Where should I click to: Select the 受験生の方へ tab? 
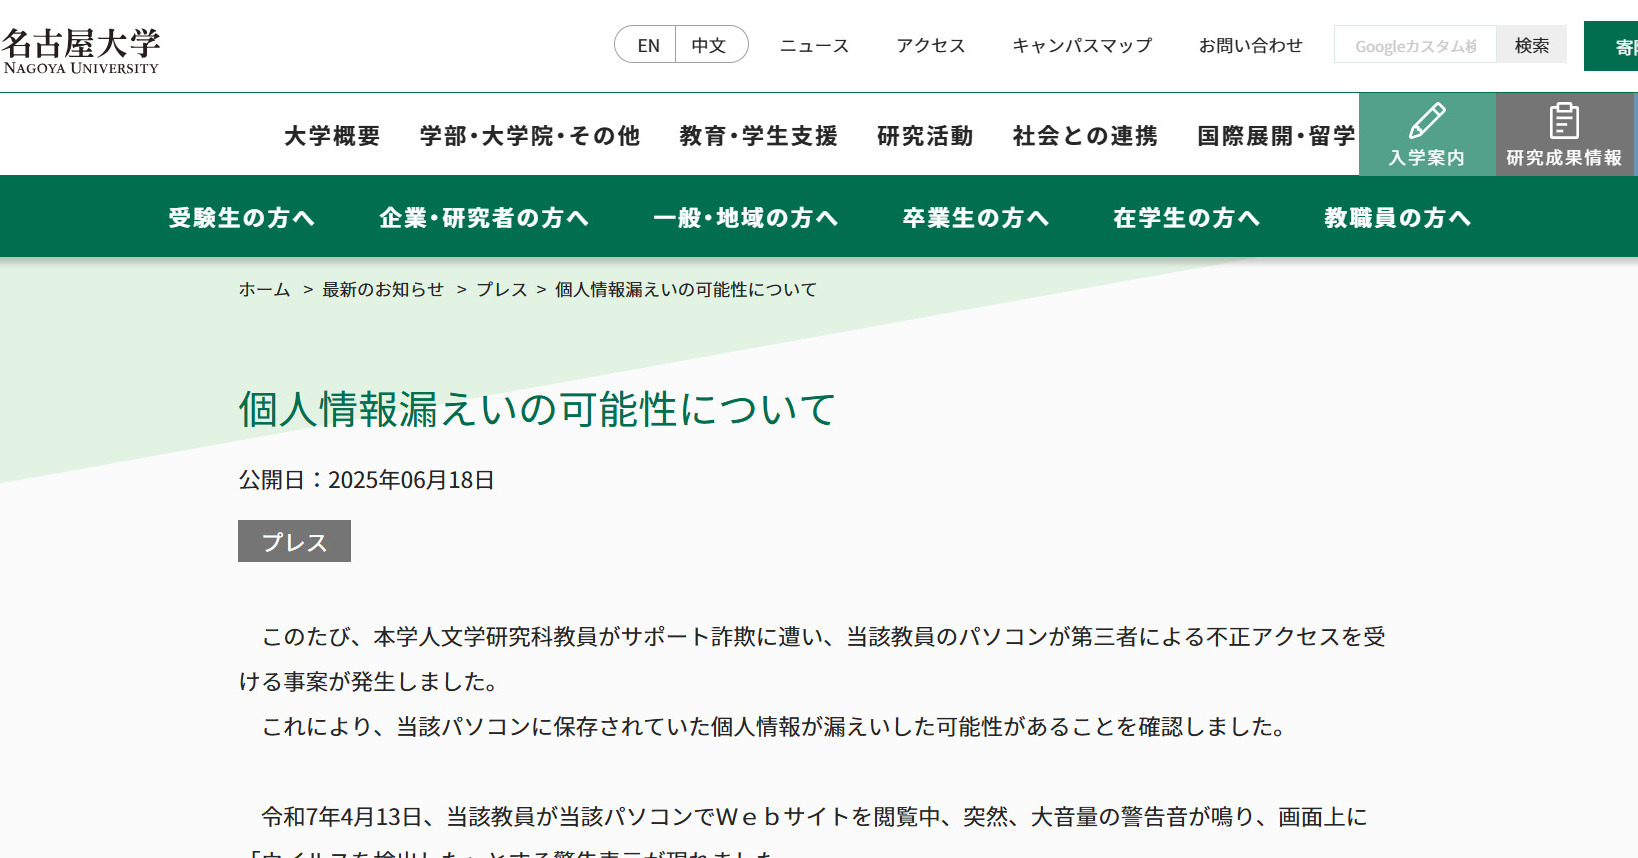[x=241, y=218]
